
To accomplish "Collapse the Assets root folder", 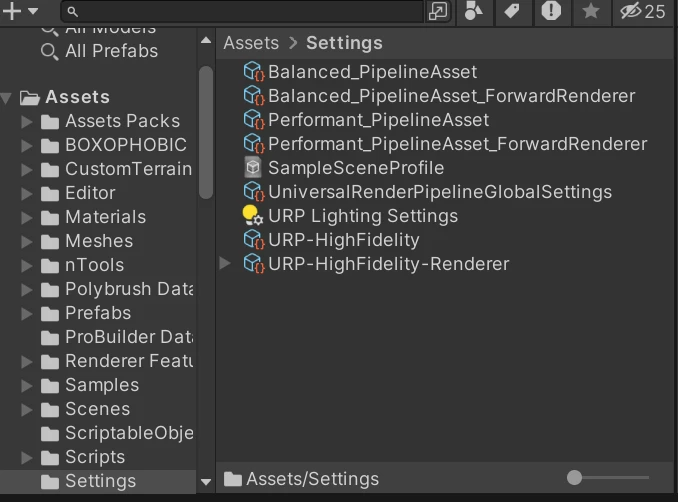I will [8, 97].
